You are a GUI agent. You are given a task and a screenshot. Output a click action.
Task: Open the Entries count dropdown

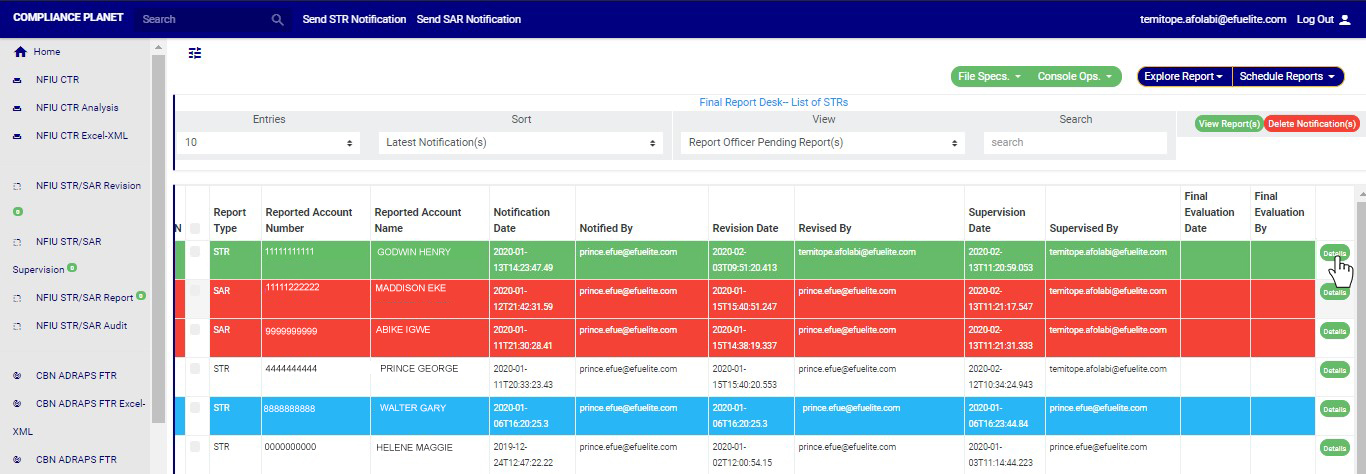(269, 143)
